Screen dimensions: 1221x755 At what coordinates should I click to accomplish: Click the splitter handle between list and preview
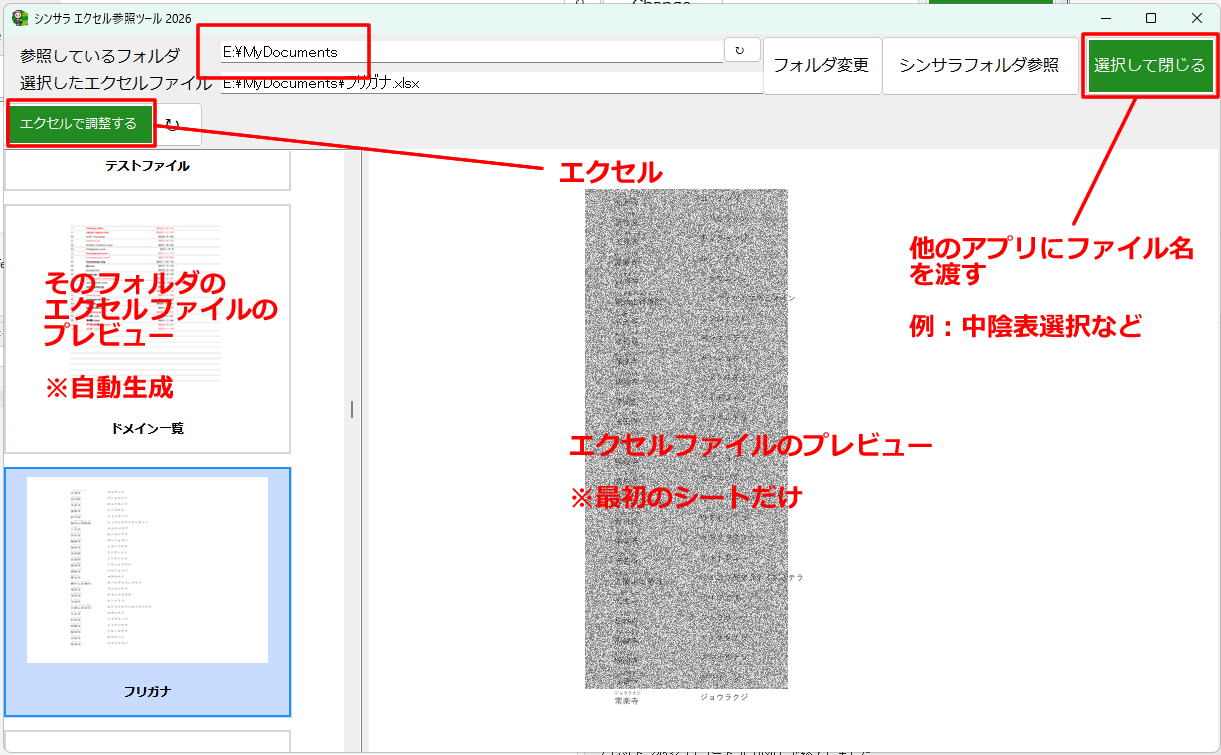point(352,409)
